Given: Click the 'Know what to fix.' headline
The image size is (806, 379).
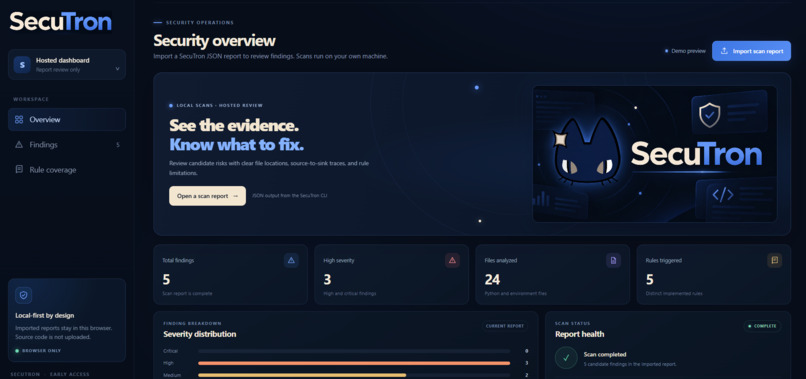Looking at the screenshot, I should tap(236, 145).
